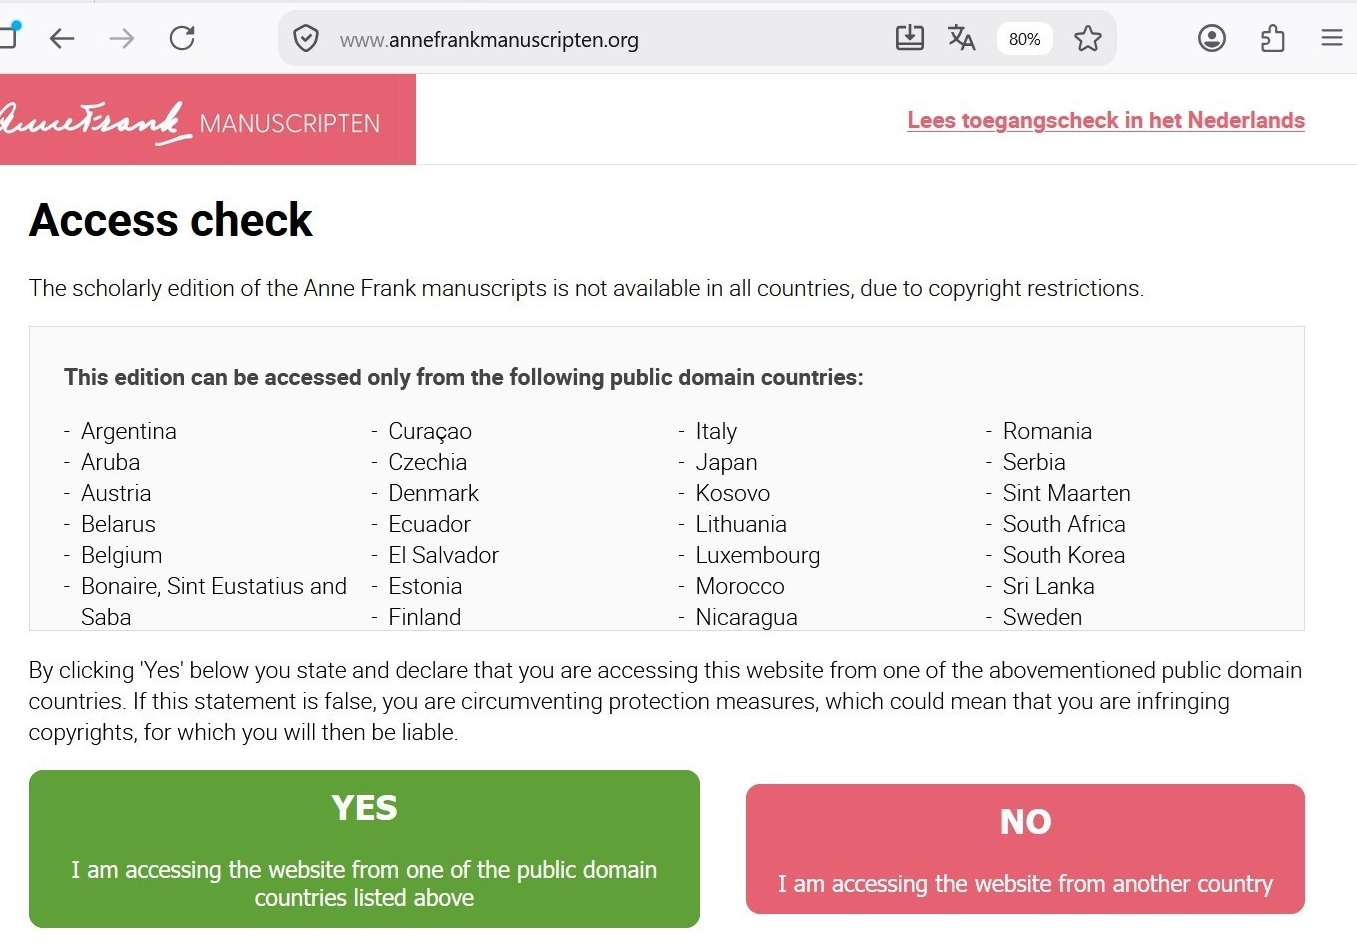The image size is (1357, 943).
Task: Choose the red NO button
Action: (x=1025, y=849)
